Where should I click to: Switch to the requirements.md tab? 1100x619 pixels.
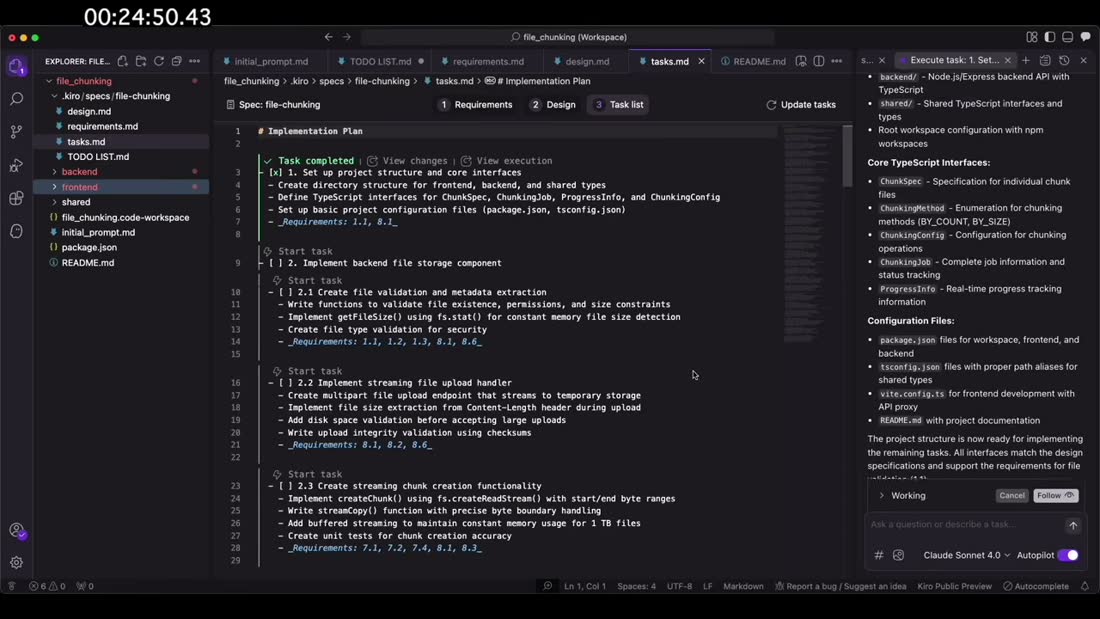[488, 62]
